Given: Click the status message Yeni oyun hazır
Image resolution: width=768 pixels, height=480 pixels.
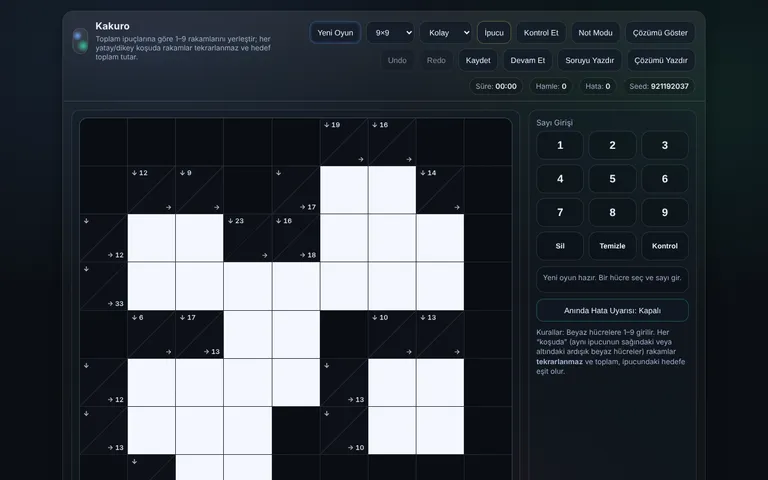Looking at the screenshot, I should 612,278.
